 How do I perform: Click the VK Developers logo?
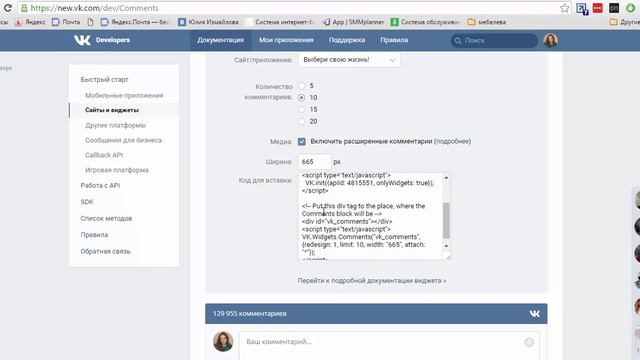pyautogui.click(x=102, y=40)
